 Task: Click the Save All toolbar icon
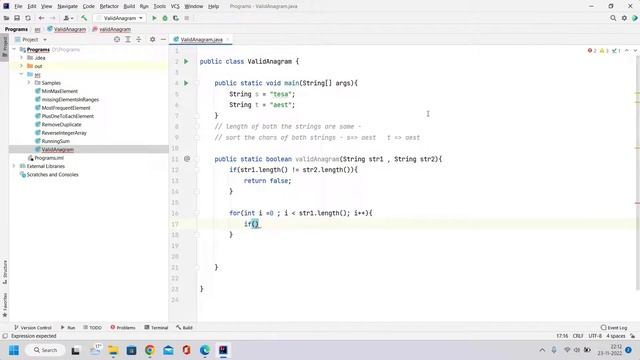[x=17, y=18]
